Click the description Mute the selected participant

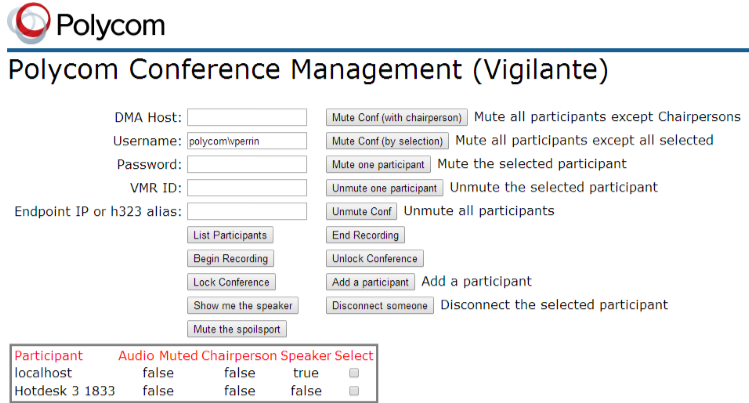532,164
